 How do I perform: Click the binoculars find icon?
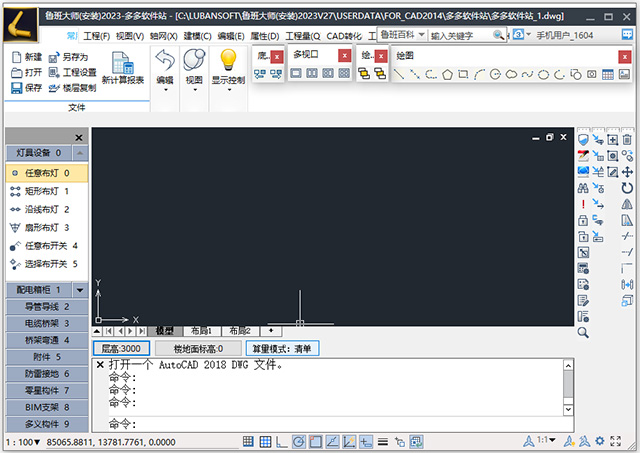(x=583, y=187)
